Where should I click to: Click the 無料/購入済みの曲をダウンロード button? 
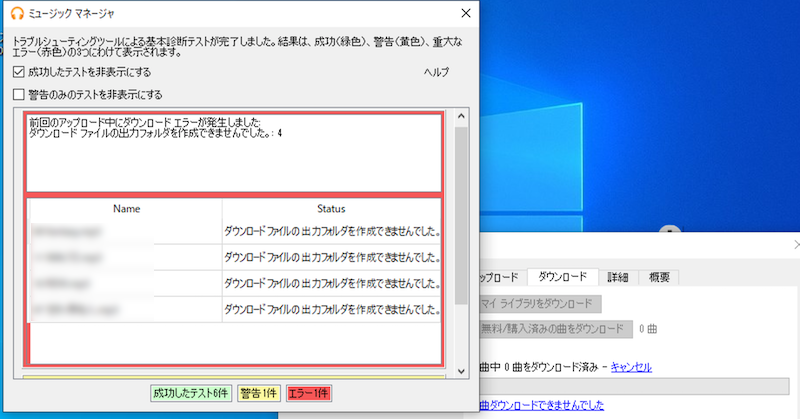pos(551,328)
